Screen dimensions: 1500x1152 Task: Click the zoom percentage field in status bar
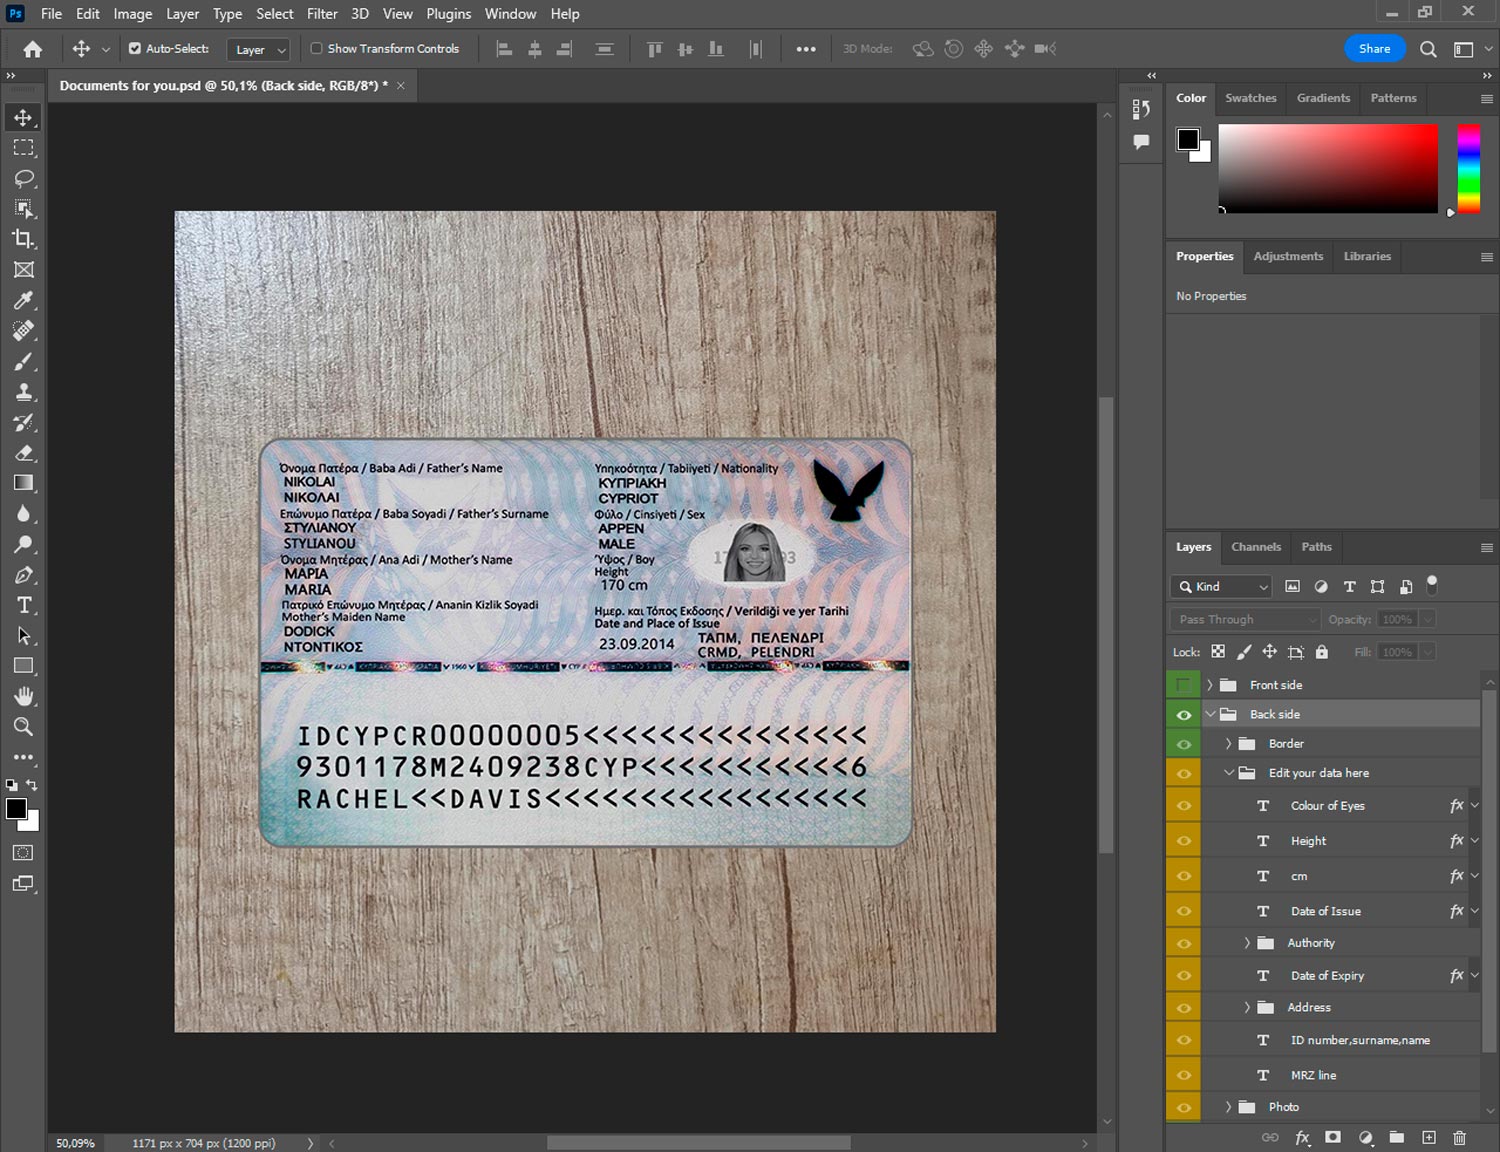[76, 1143]
